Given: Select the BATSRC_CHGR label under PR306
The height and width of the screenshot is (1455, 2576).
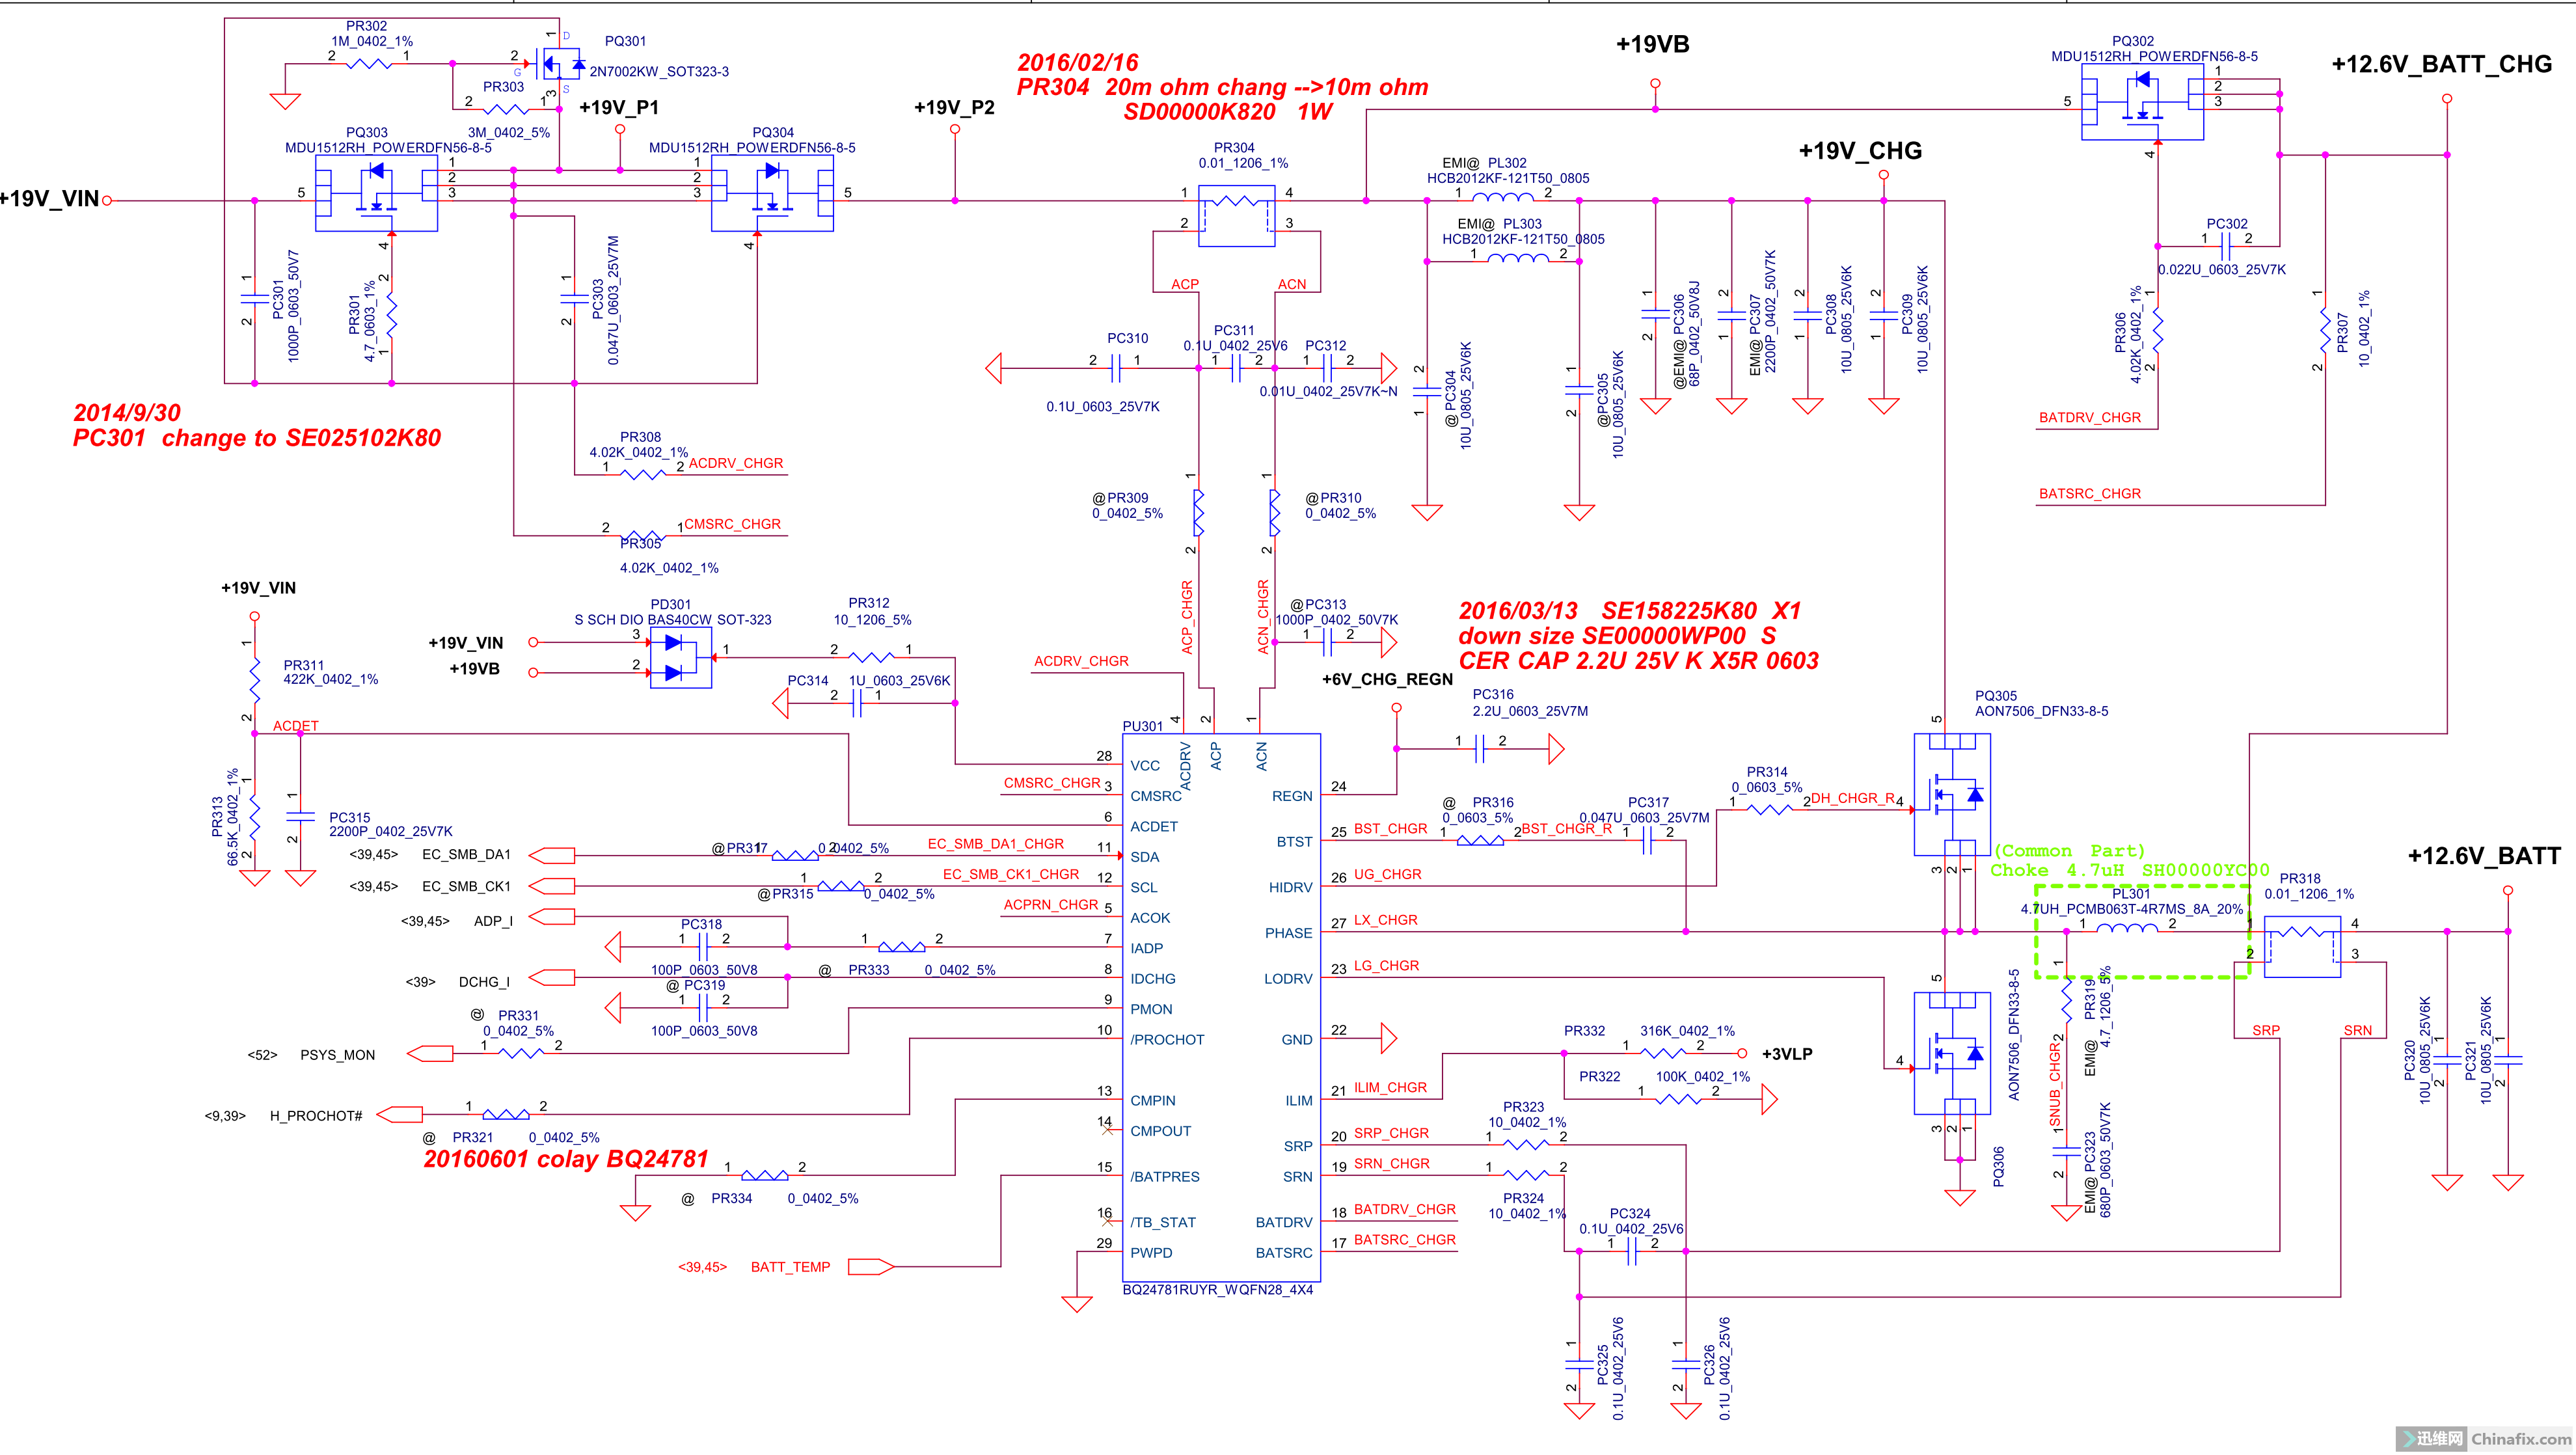Looking at the screenshot, I should [x=2089, y=493].
